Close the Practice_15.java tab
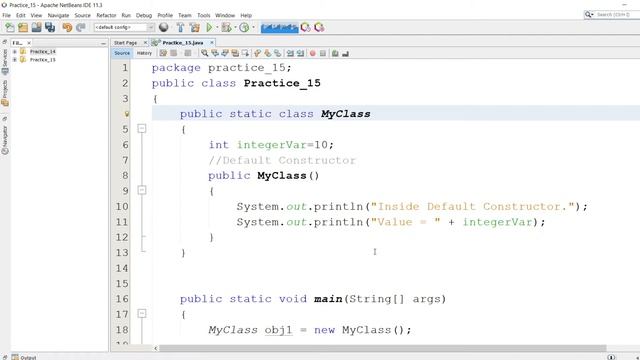640x360 pixels. 212,42
